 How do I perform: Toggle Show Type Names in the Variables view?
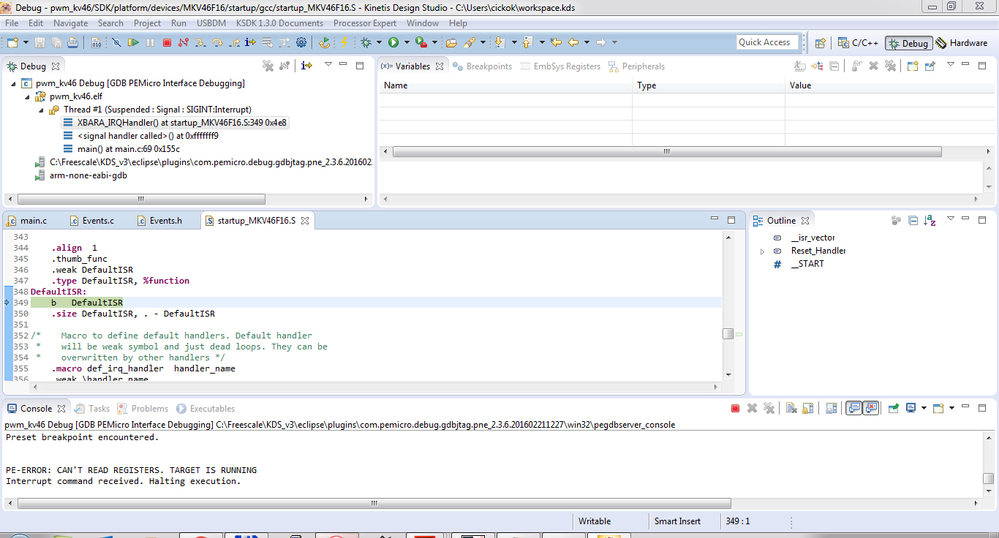(800, 66)
